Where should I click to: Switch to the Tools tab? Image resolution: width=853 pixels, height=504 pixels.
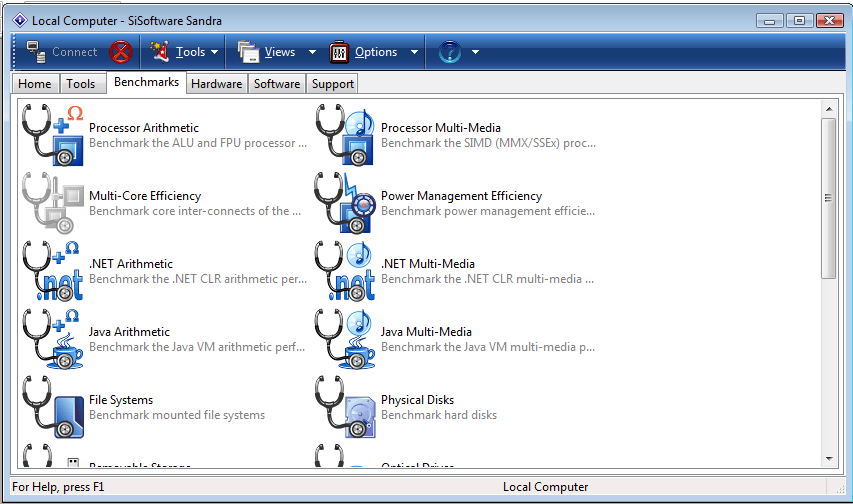click(81, 84)
